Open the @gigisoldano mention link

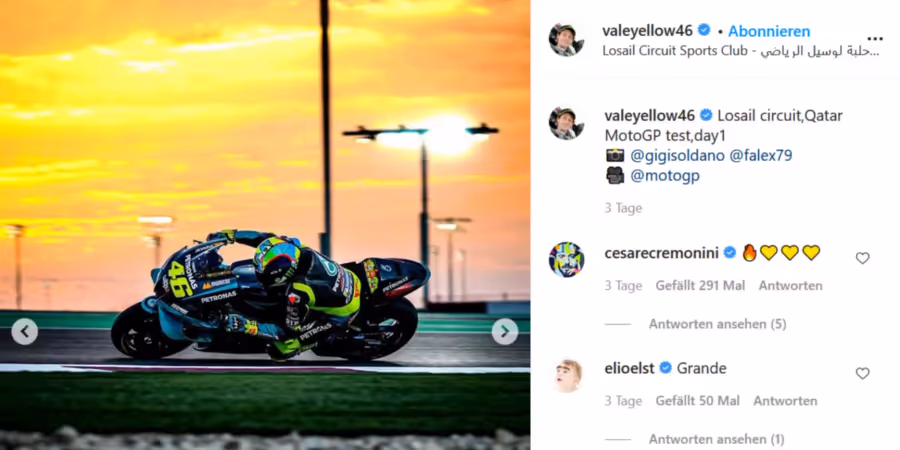click(677, 156)
